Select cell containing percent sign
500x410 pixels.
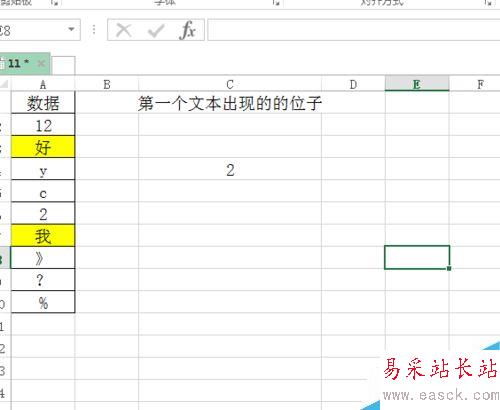tap(43, 302)
